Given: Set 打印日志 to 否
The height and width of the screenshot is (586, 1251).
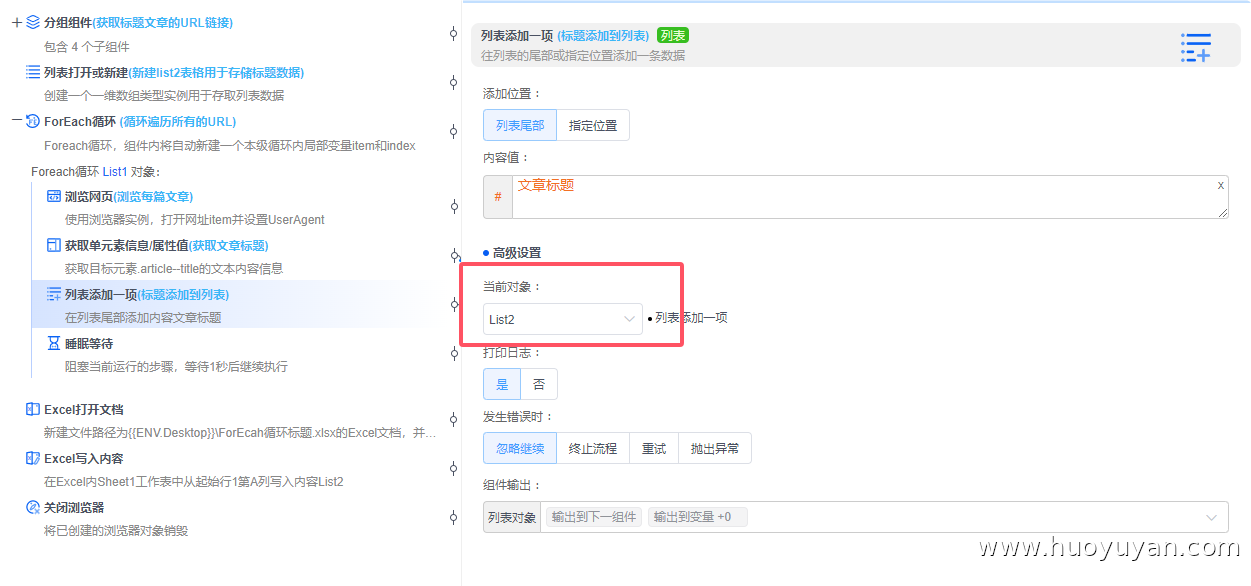Looking at the screenshot, I should tap(540, 383).
